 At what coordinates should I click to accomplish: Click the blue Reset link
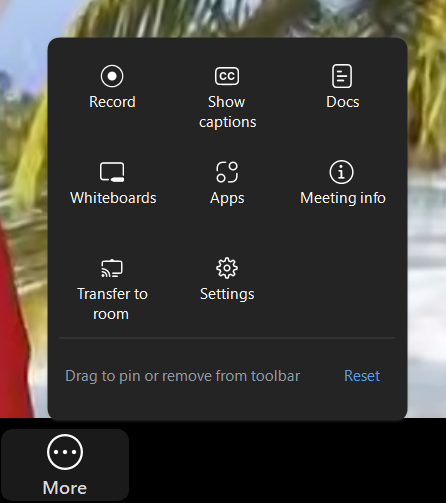click(362, 376)
